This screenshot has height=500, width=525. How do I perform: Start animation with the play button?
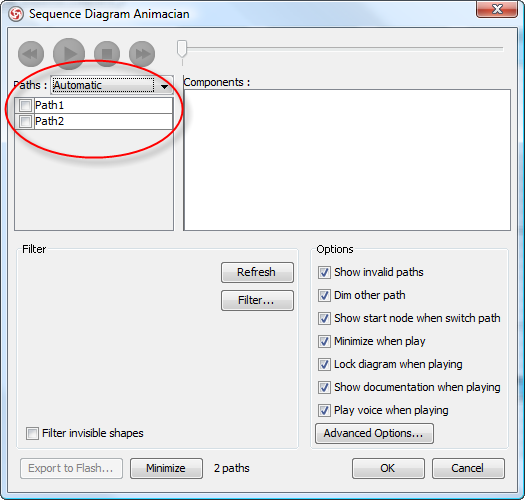(x=69, y=54)
